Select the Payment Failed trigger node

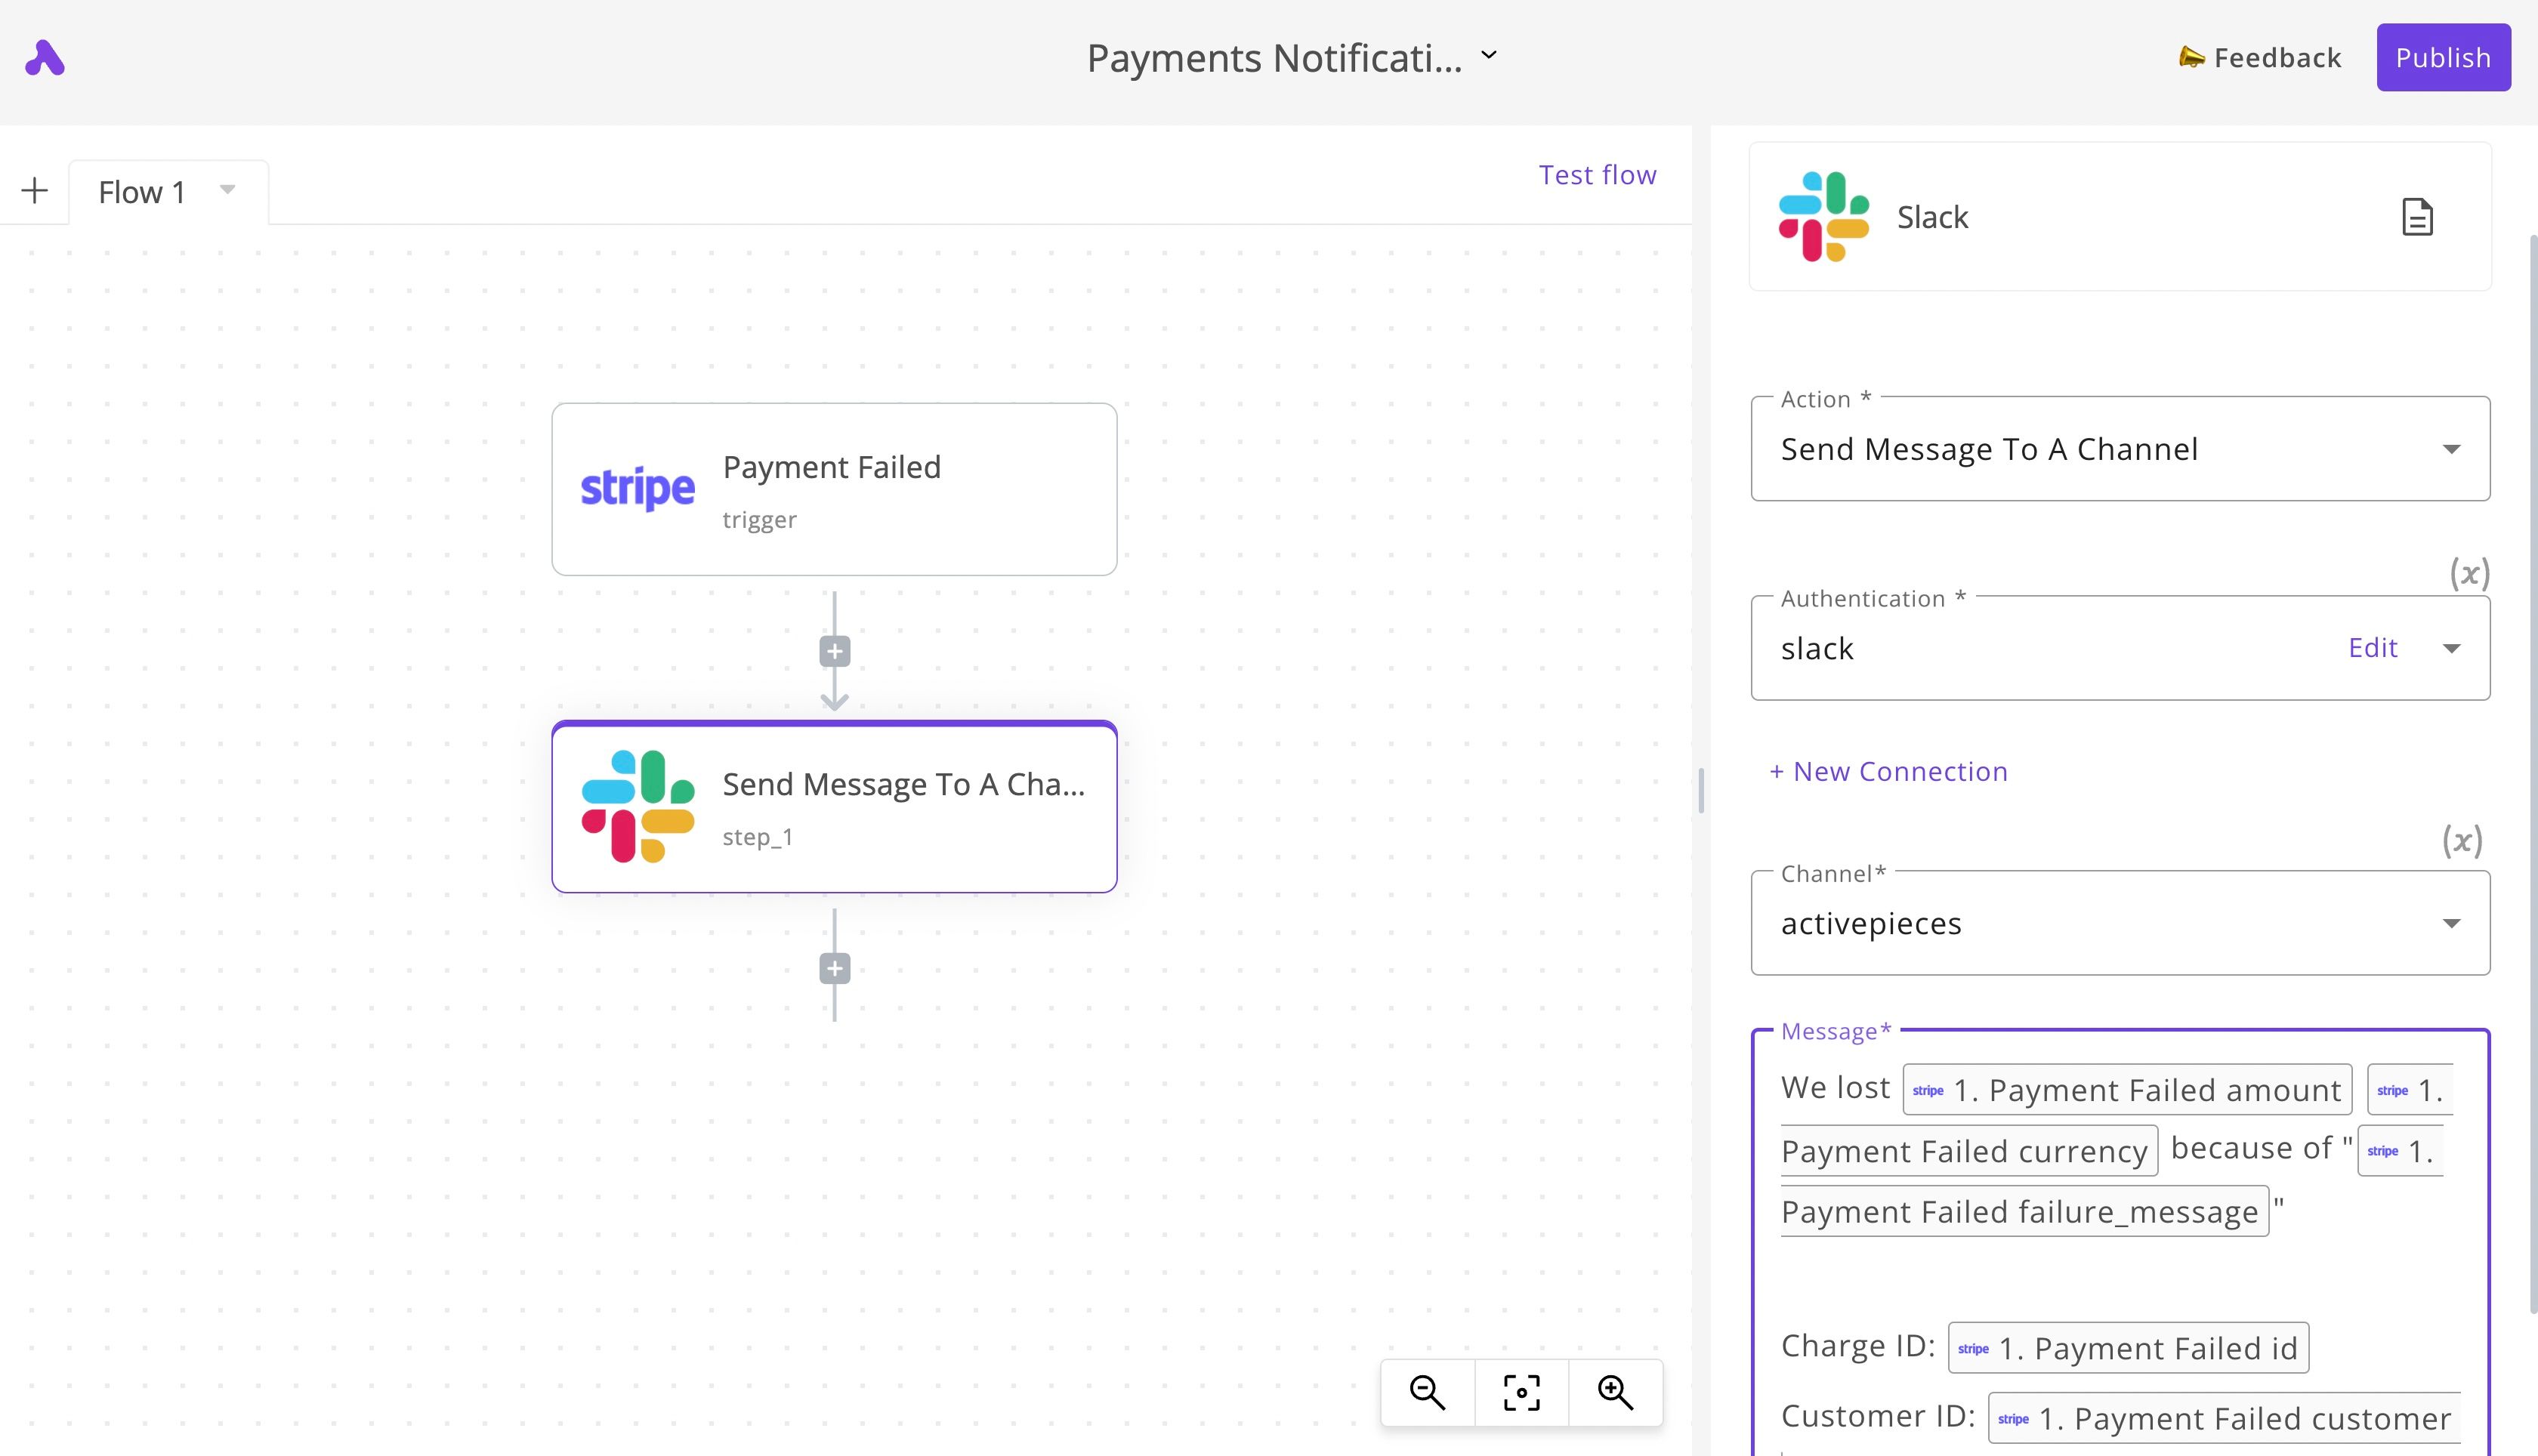click(834, 489)
